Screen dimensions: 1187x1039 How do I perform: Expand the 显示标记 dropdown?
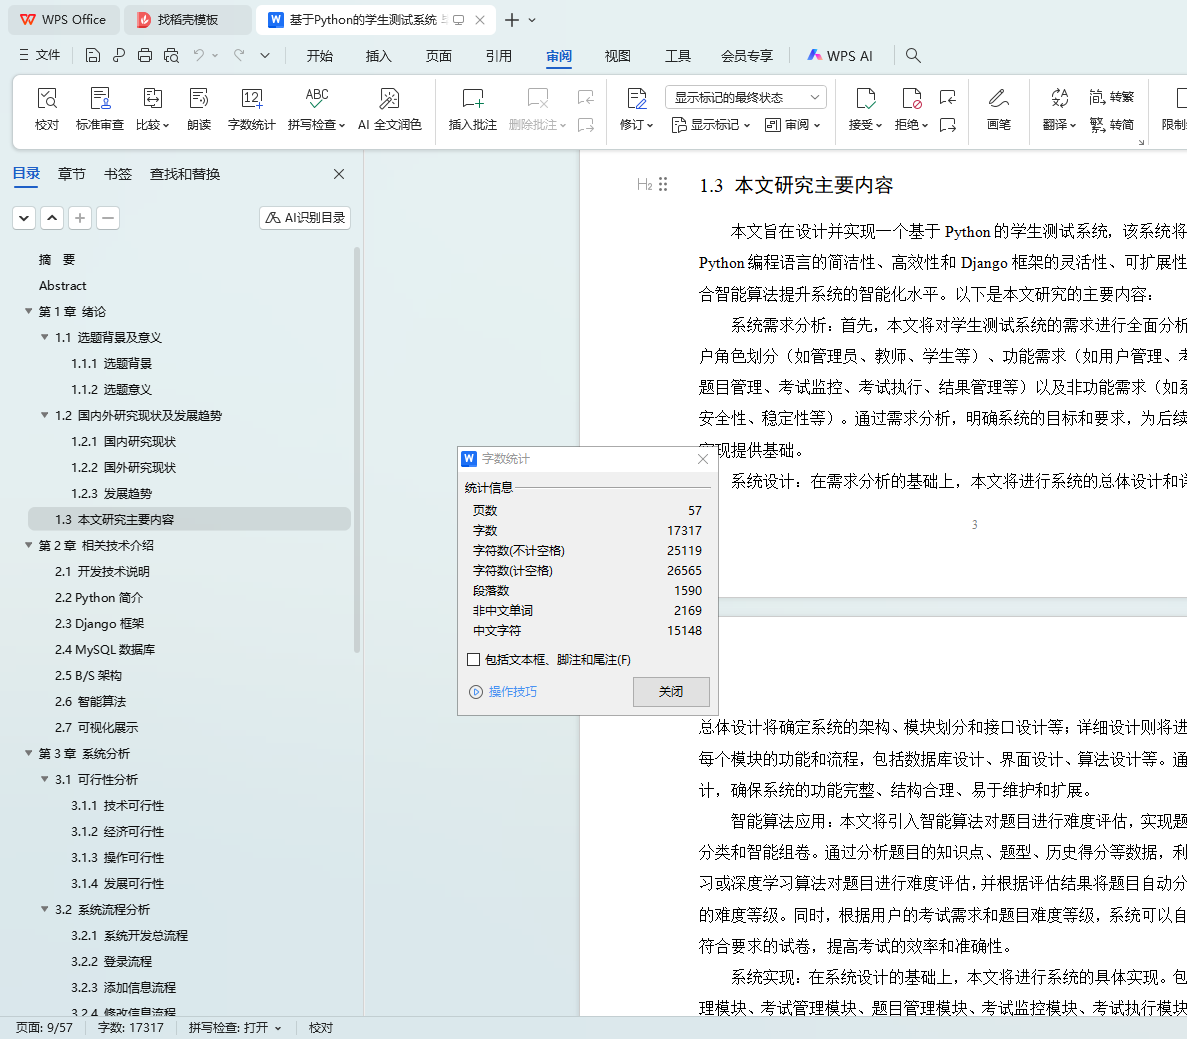tap(711, 124)
